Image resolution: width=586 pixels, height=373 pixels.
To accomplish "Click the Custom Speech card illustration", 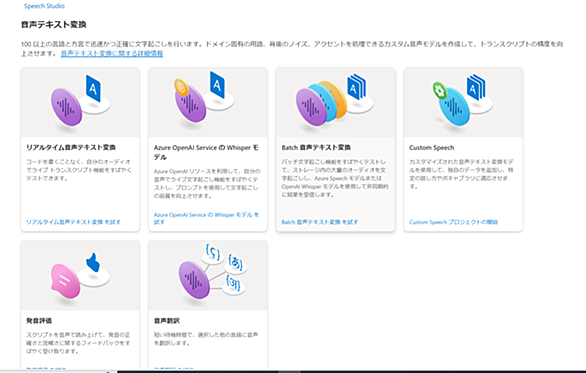I will [x=463, y=102].
